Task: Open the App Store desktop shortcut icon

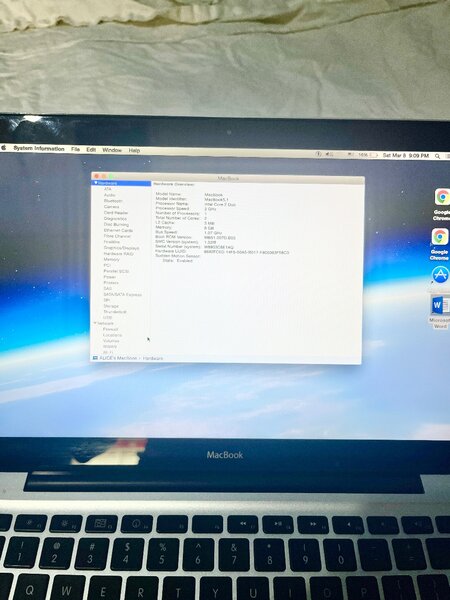Action: 440,275
